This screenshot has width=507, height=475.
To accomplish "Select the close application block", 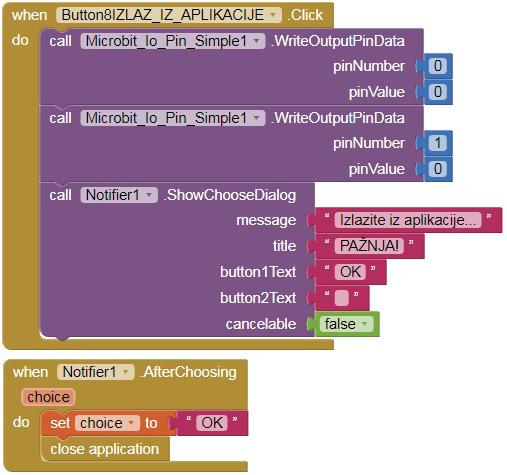I will 105,449.
